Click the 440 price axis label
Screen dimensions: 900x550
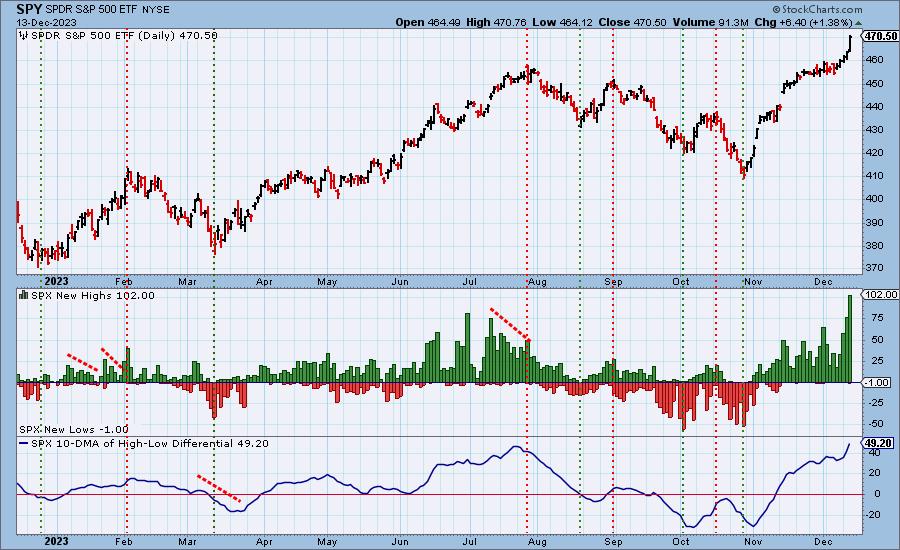875,107
